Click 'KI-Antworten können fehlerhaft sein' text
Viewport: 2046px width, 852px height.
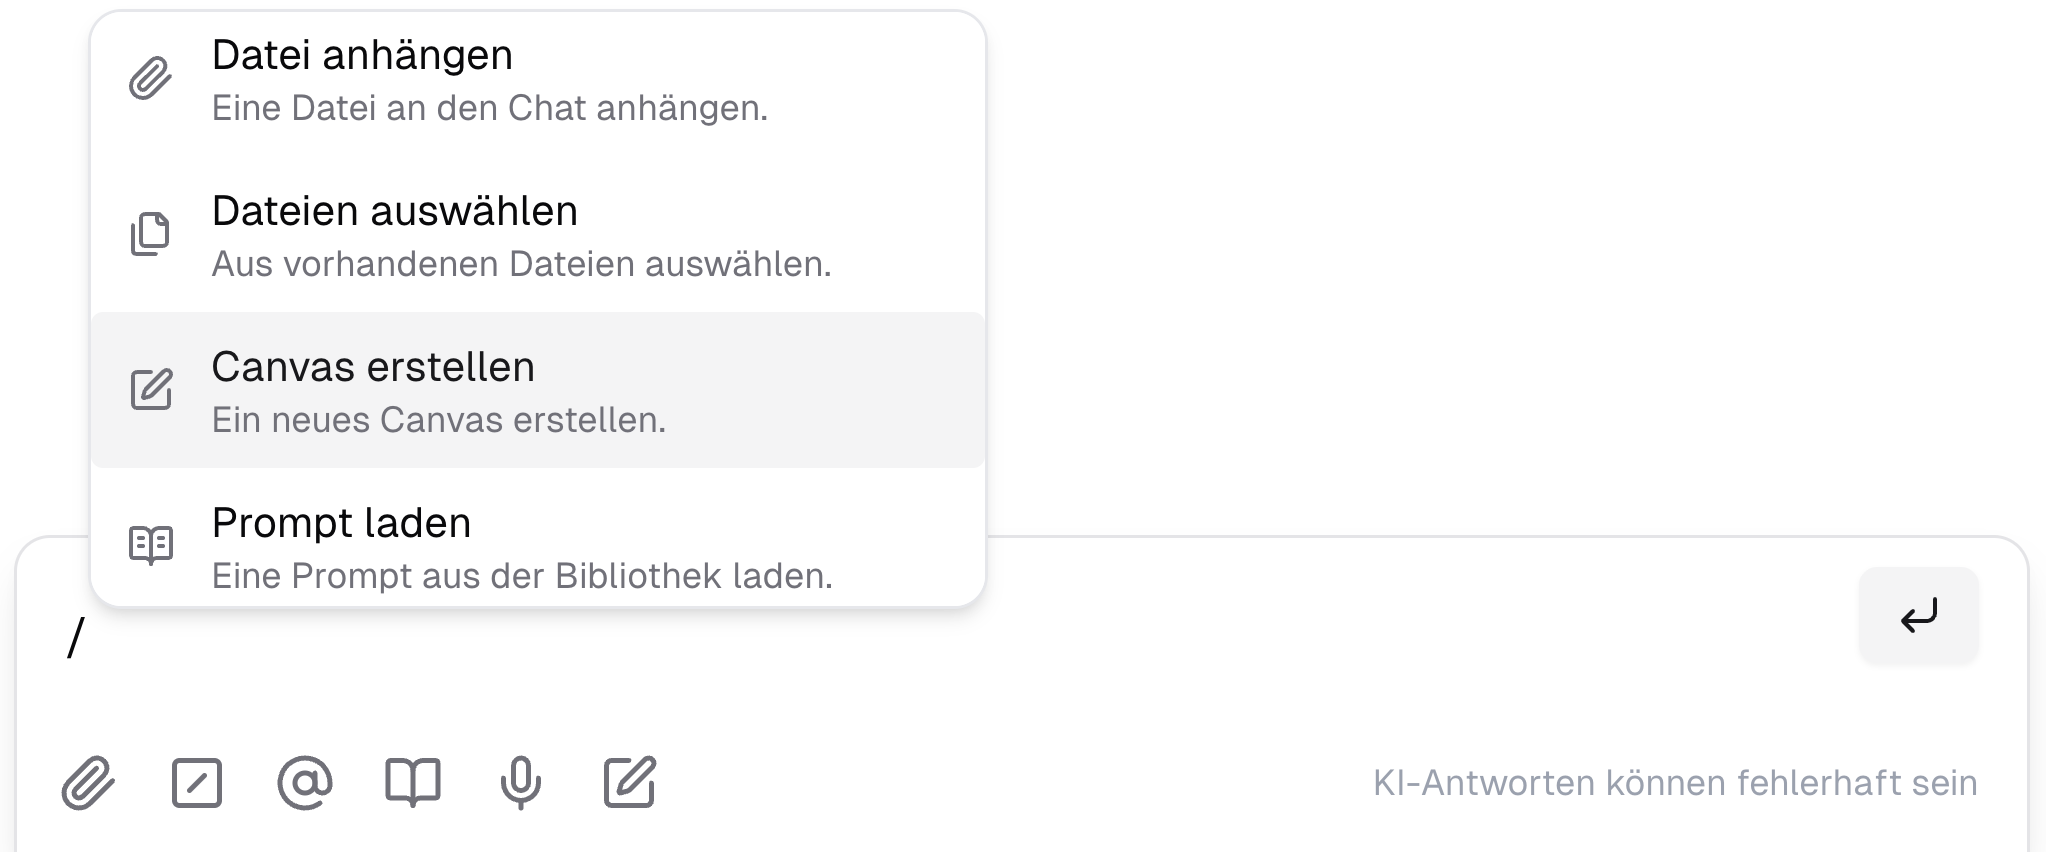pyautogui.click(x=1674, y=783)
